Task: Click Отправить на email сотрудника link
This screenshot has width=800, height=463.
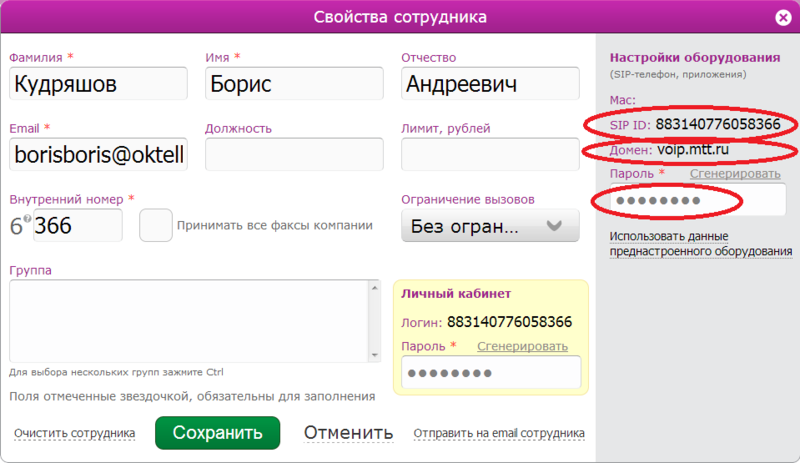Action: pyautogui.click(x=499, y=434)
